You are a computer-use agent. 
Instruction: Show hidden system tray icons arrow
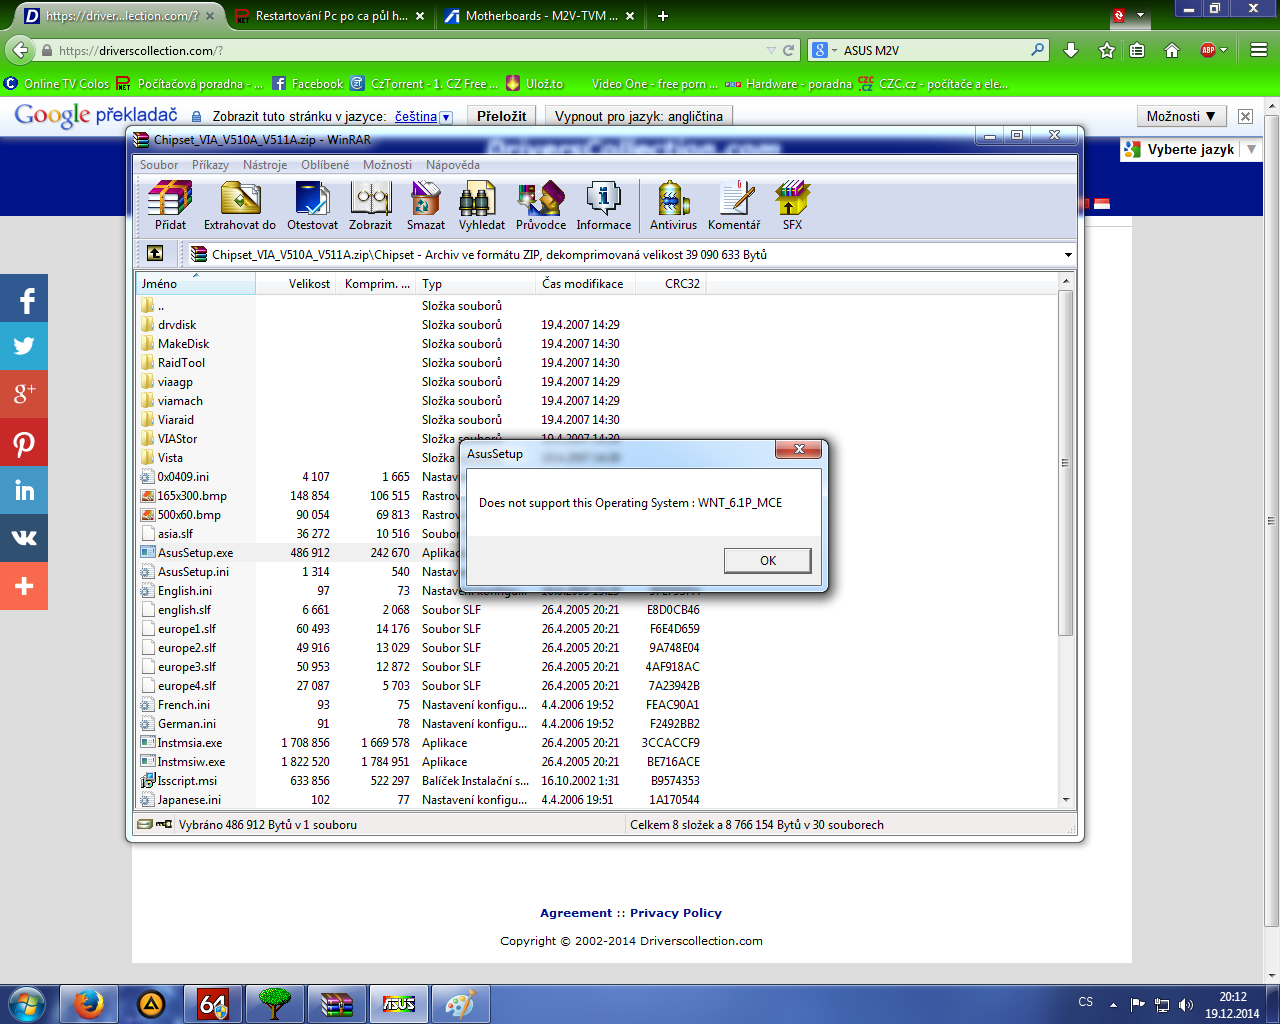[x=1113, y=1004]
